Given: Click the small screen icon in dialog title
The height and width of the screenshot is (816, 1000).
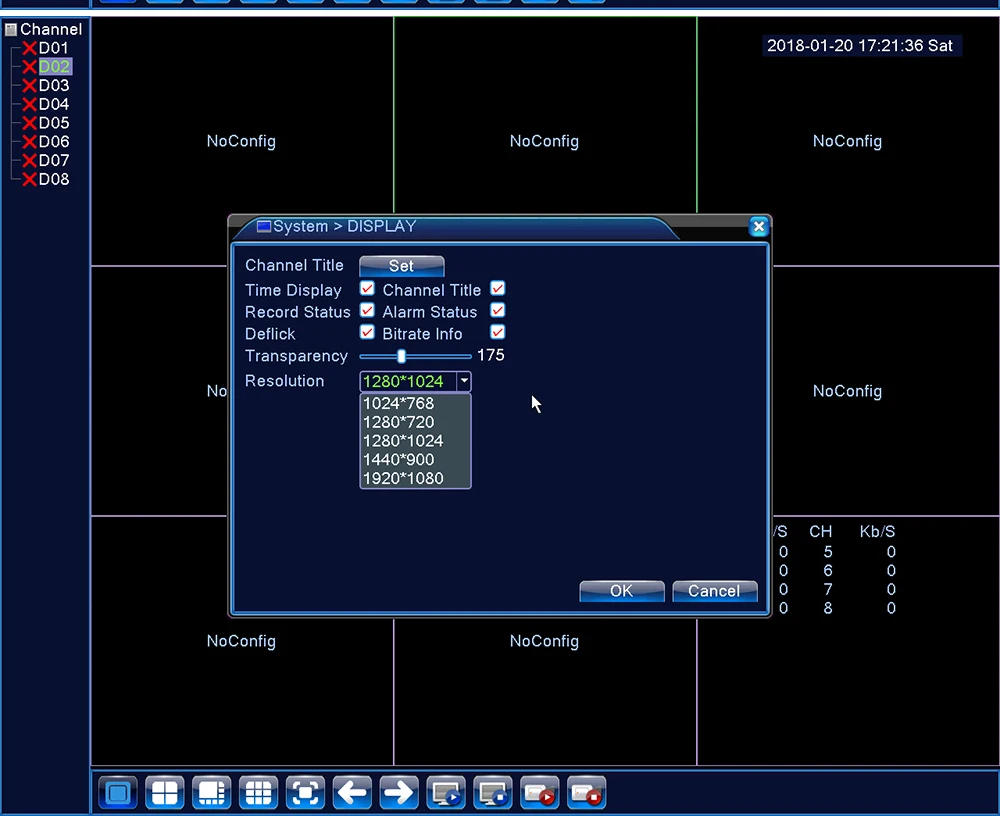Looking at the screenshot, I should [263, 226].
